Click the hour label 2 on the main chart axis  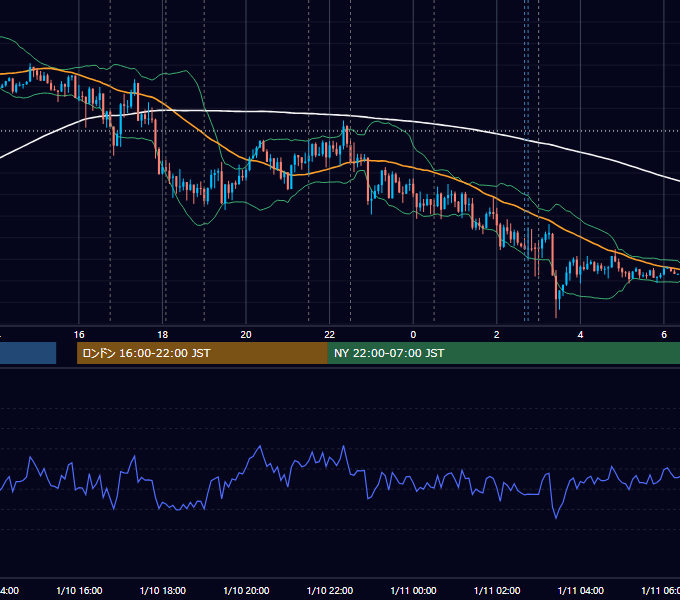coord(497,335)
